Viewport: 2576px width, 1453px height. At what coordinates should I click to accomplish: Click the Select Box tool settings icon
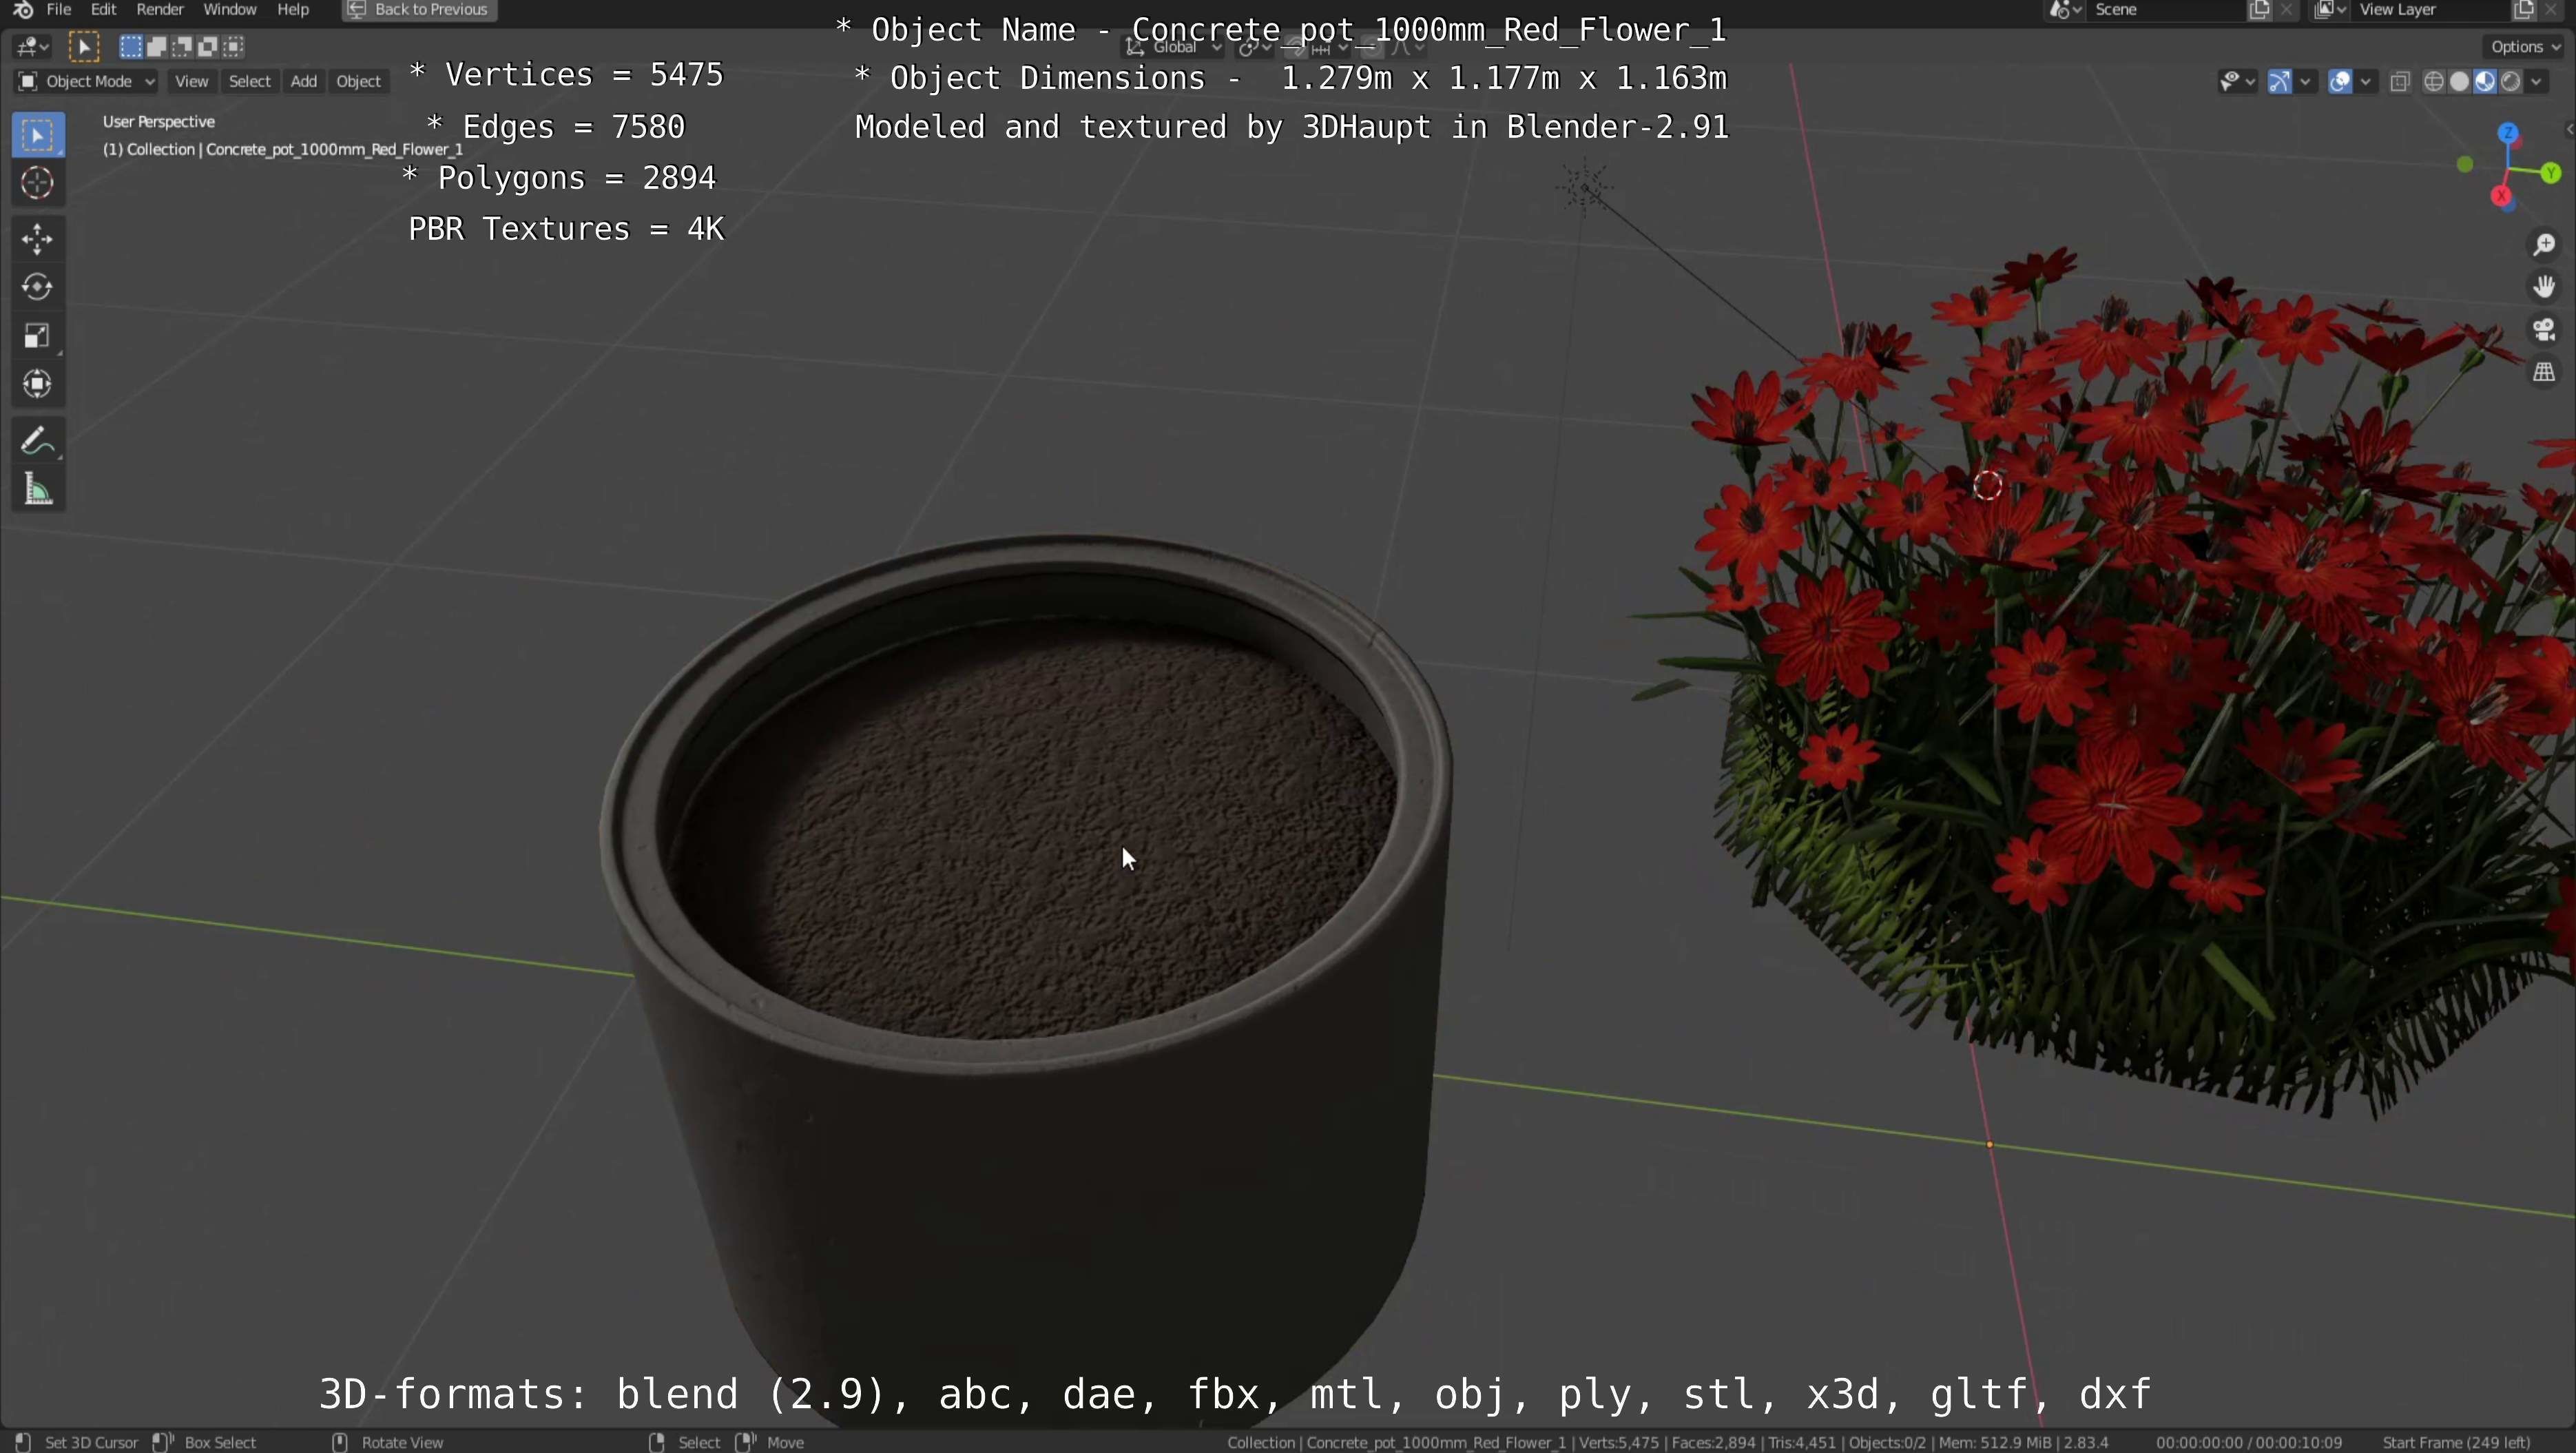(84, 47)
